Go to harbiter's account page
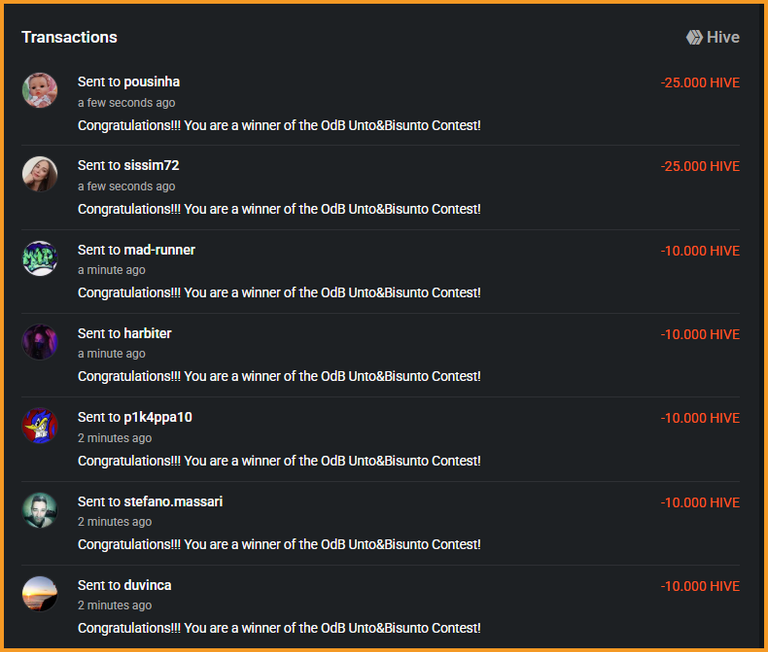Image resolution: width=768 pixels, height=652 pixels. click(148, 334)
